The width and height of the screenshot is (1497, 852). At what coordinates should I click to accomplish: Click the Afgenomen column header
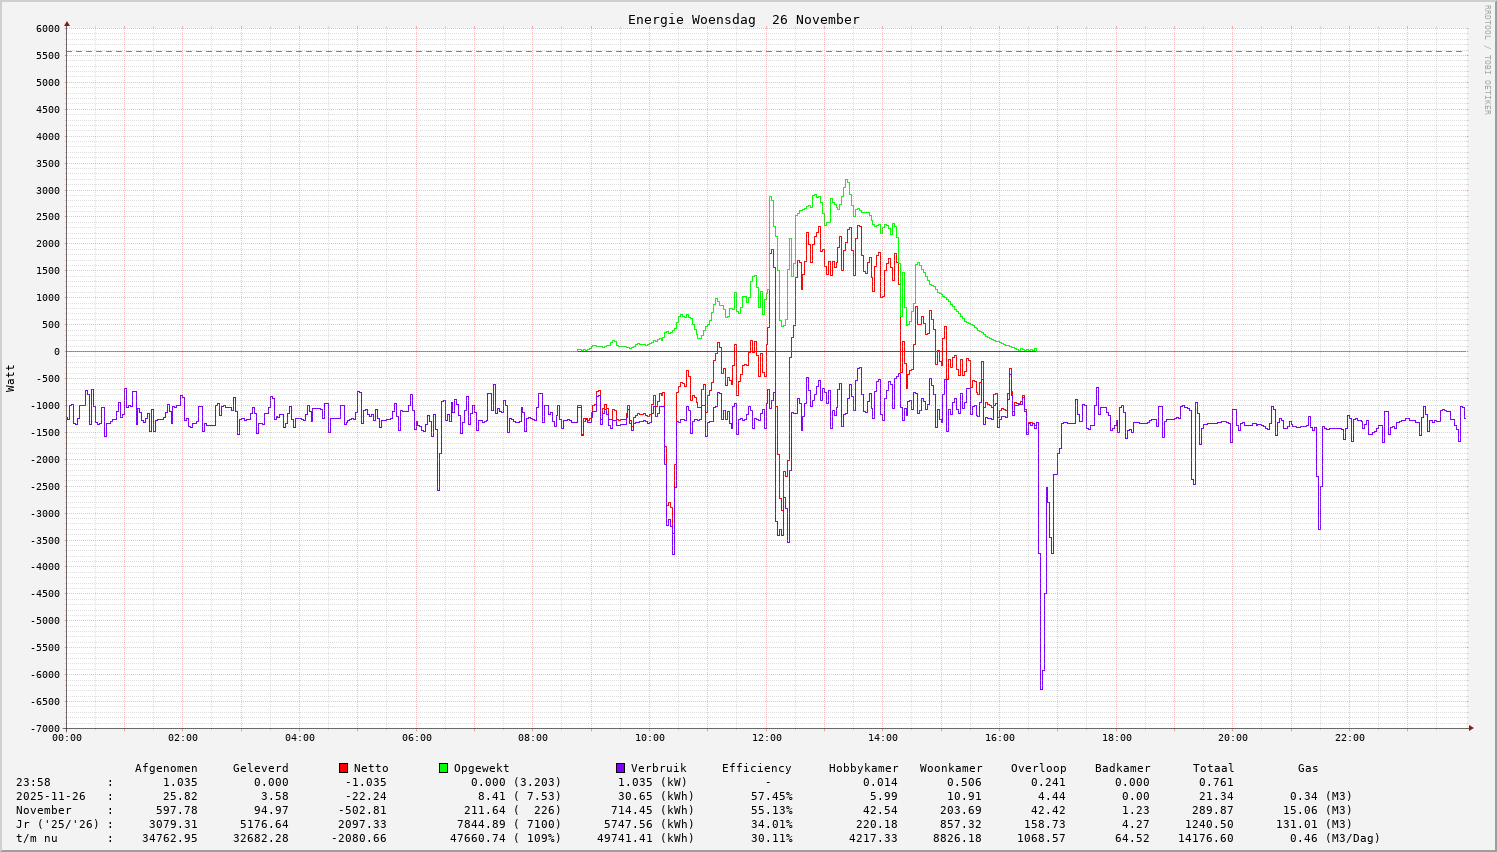click(x=166, y=768)
